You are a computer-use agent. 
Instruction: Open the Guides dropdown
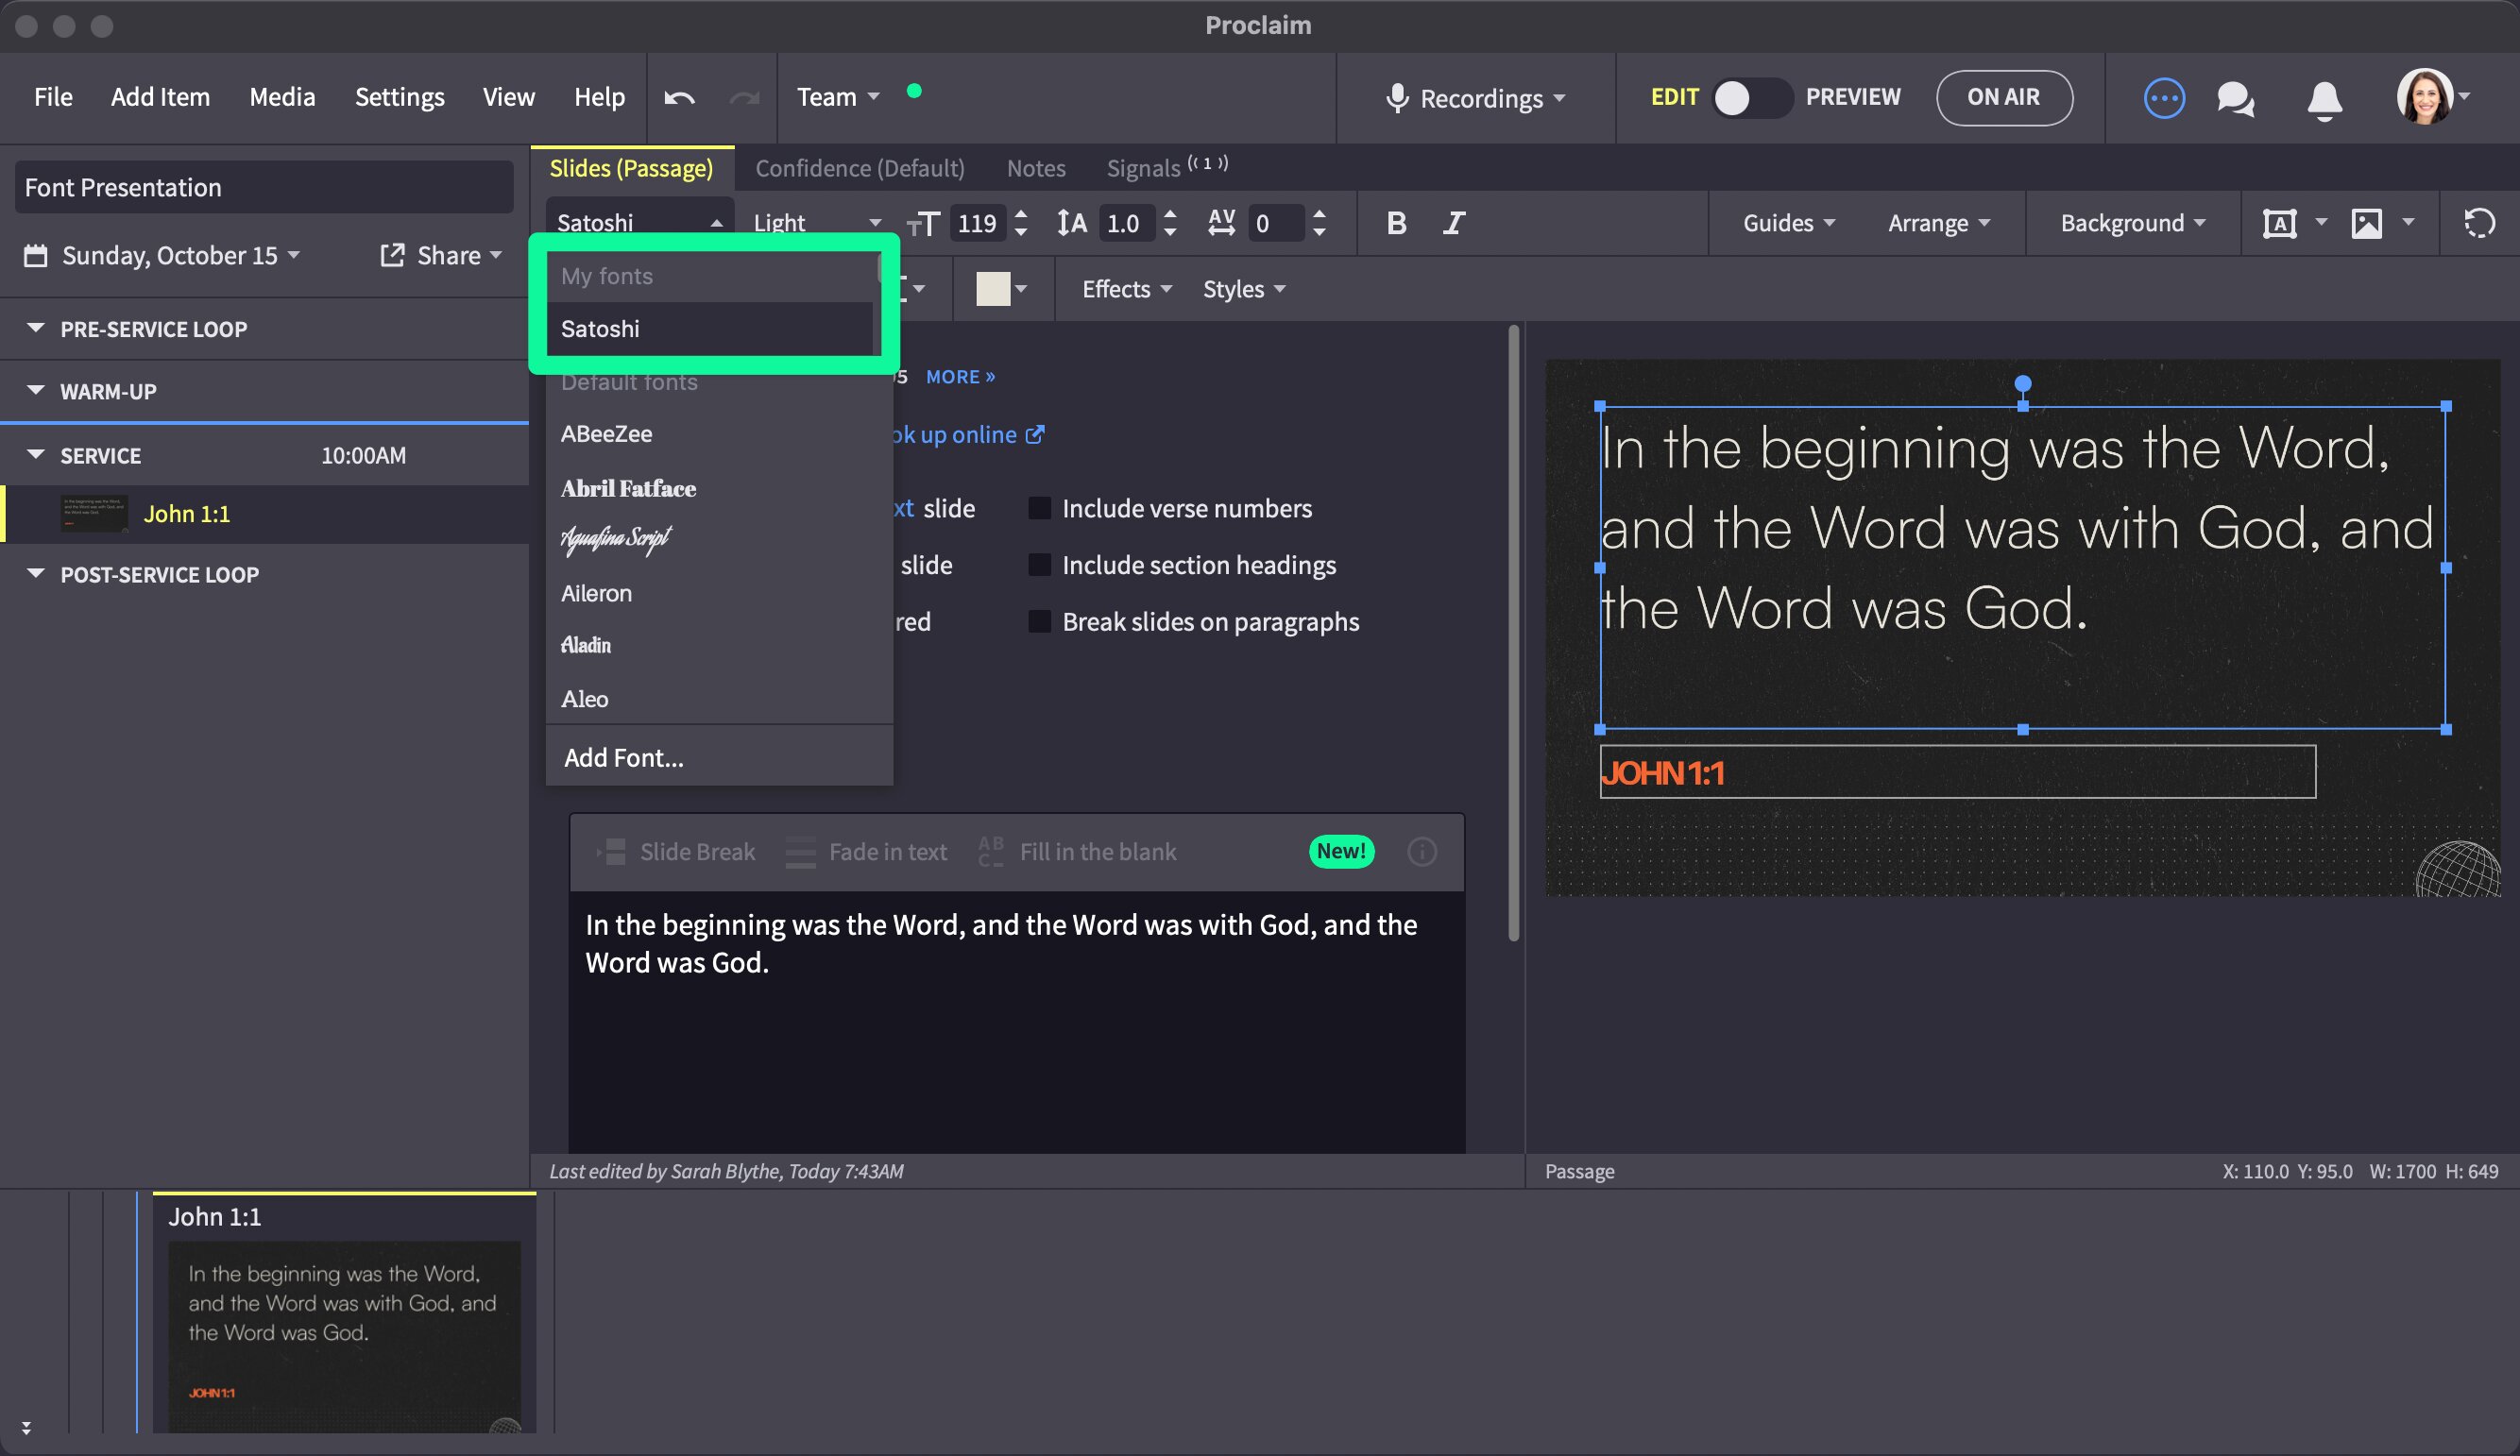pyautogui.click(x=1788, y=223)
